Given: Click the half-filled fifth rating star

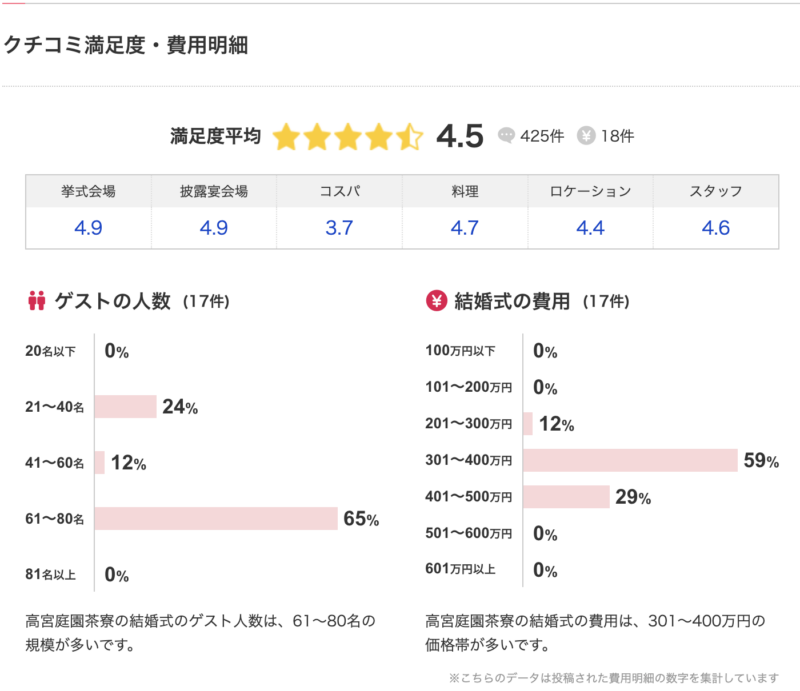Looking at the screenshot, I should point(409,137).
